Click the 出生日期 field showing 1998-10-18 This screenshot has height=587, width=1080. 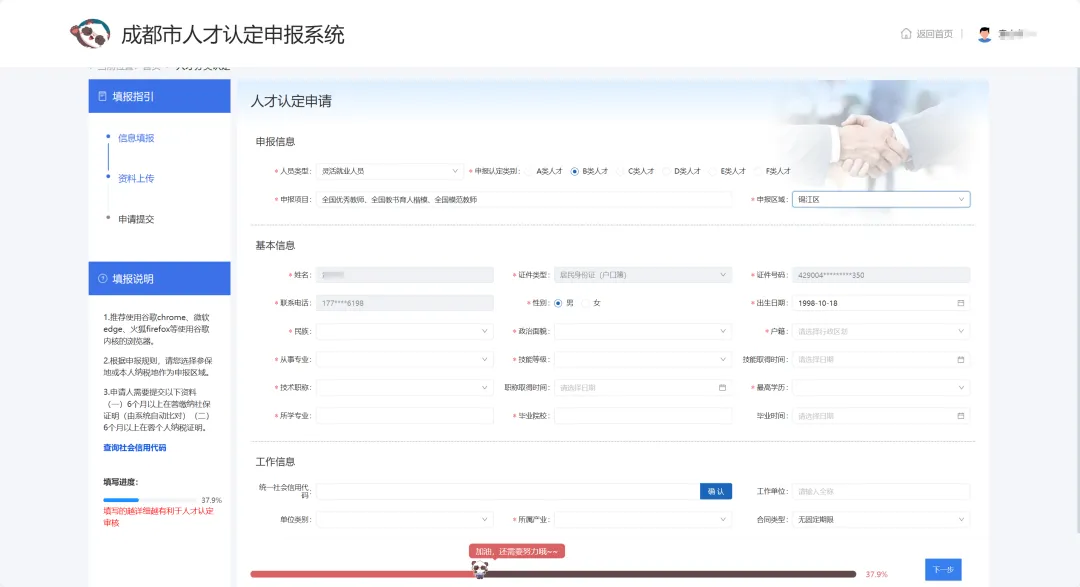[x=881, y=303]
